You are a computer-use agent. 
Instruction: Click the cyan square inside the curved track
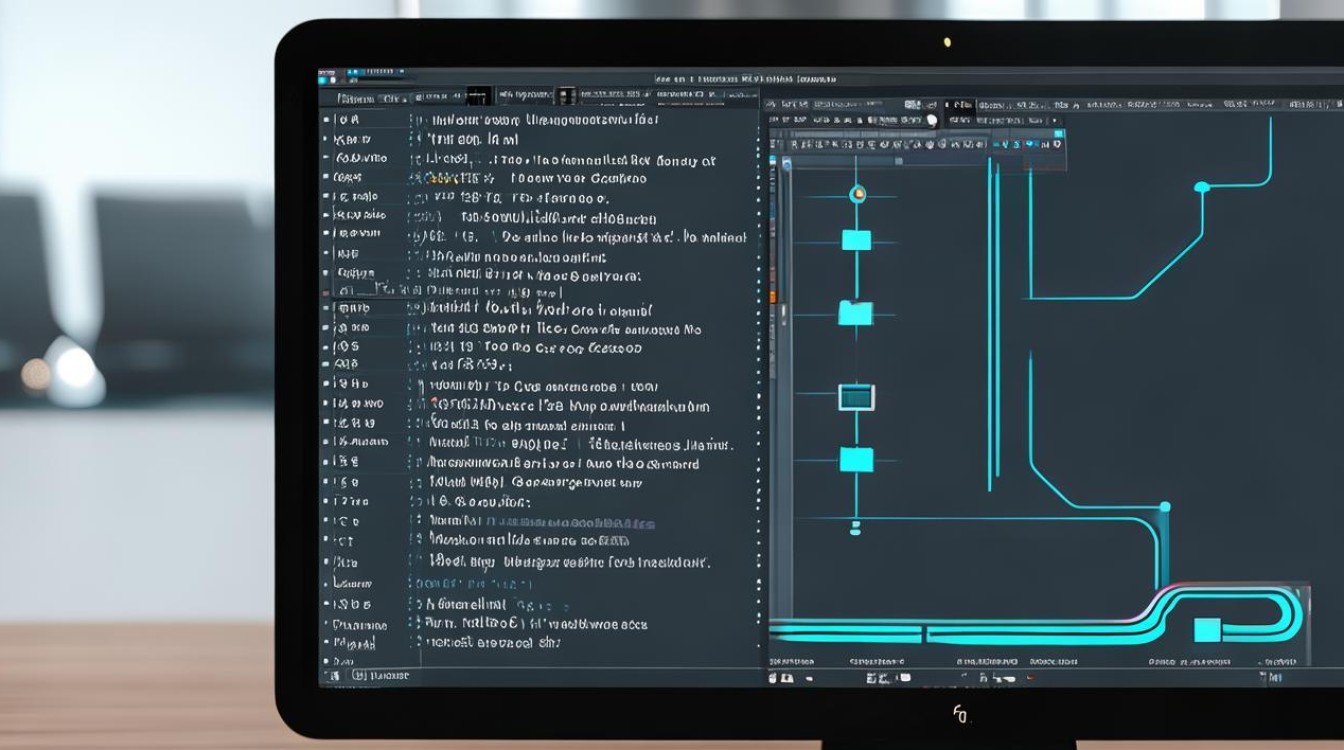point(1208,630)
